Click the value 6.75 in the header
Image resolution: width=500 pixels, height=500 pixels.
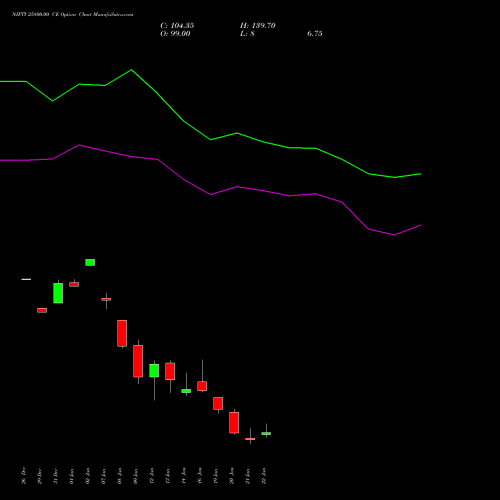click(315, 34)
